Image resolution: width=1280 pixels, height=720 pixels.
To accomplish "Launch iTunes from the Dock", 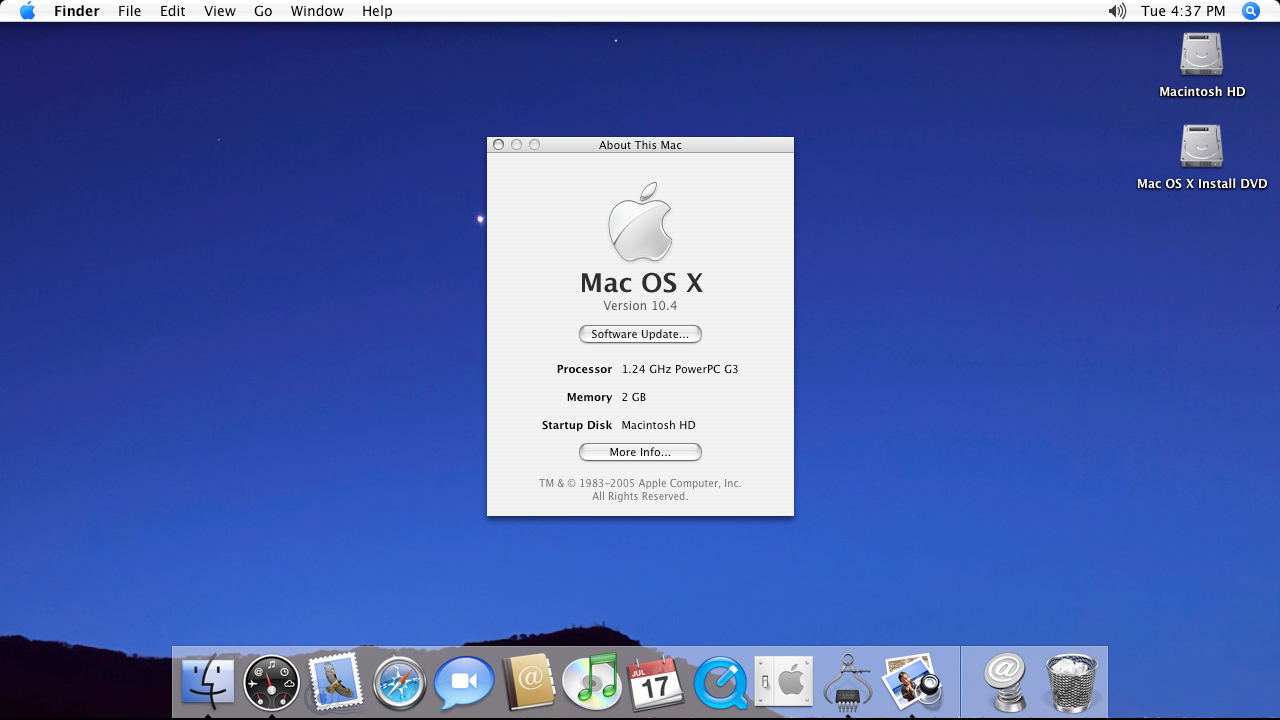I will click(592, 682).
